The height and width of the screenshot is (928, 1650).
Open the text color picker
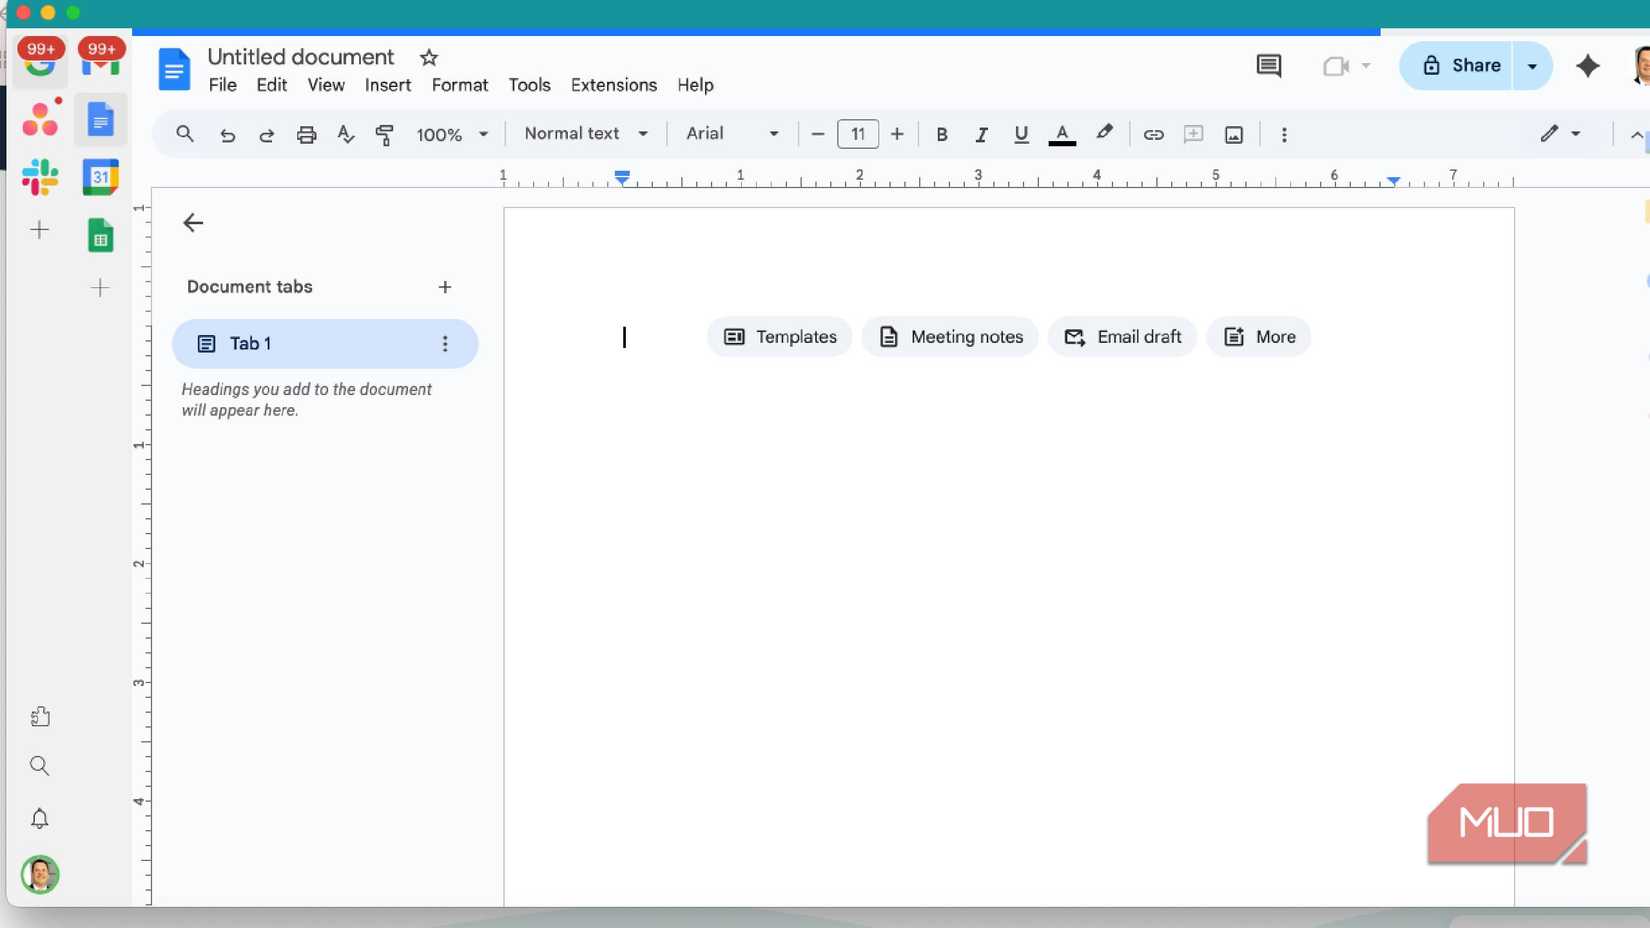tap(1062, 134)
